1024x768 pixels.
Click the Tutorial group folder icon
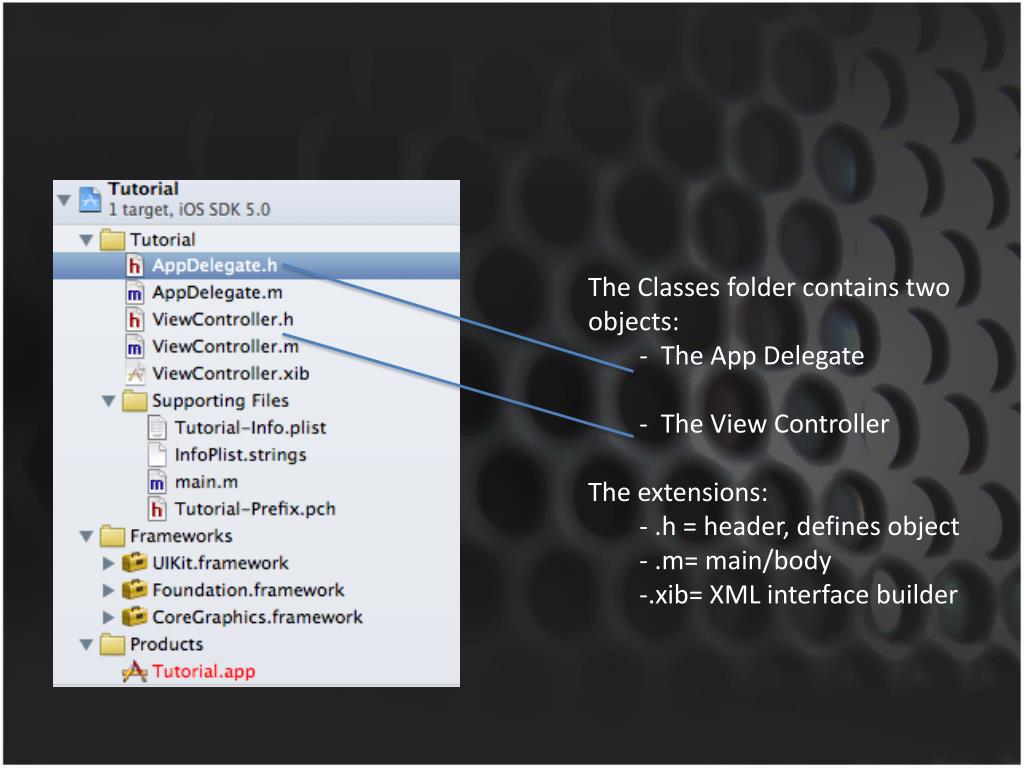click(112, 240)
